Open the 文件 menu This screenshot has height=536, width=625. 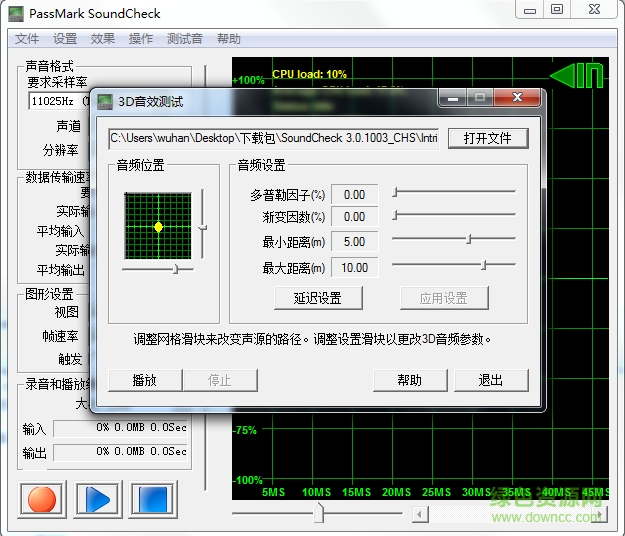click(x=27, y=39)
